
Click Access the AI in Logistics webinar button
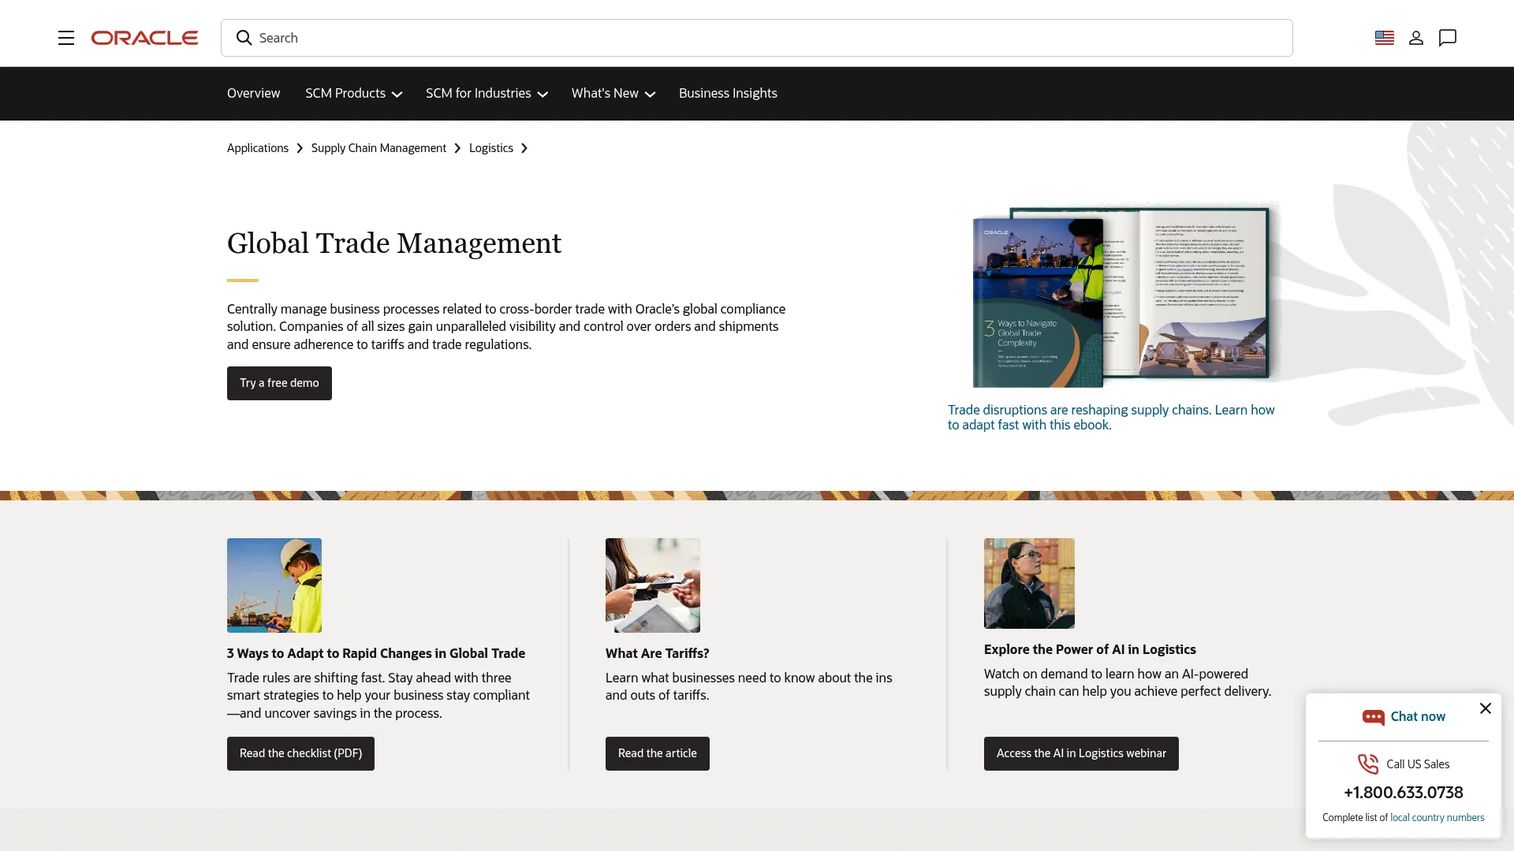click(1081, 754)
